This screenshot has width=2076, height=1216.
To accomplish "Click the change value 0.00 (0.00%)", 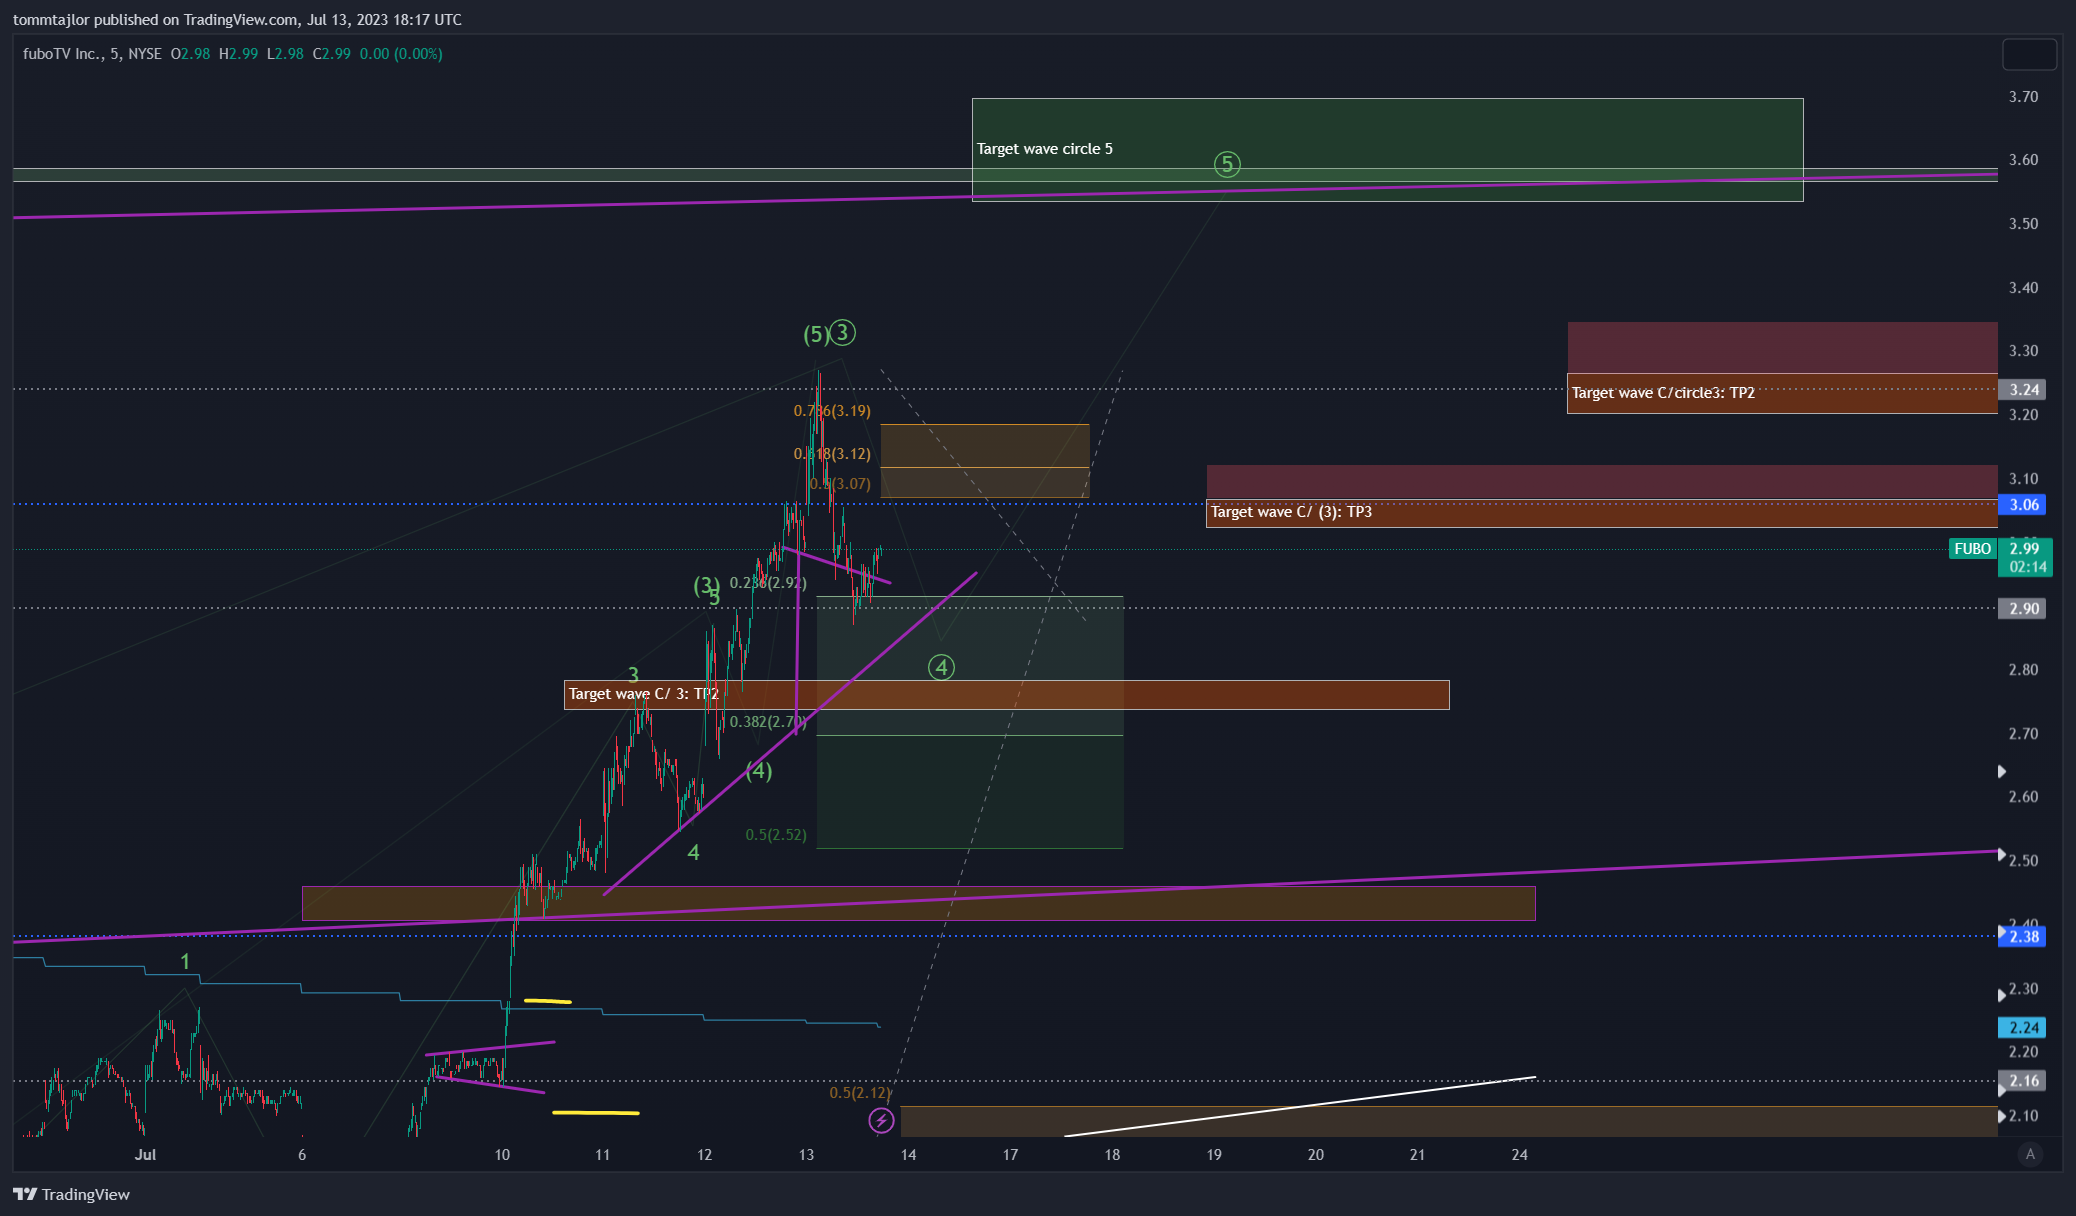I will tap(401, 54).
